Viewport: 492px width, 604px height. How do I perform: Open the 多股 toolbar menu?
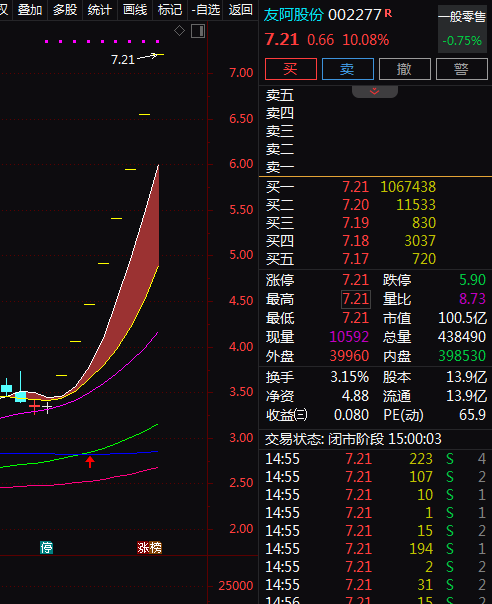coord(65,10)
